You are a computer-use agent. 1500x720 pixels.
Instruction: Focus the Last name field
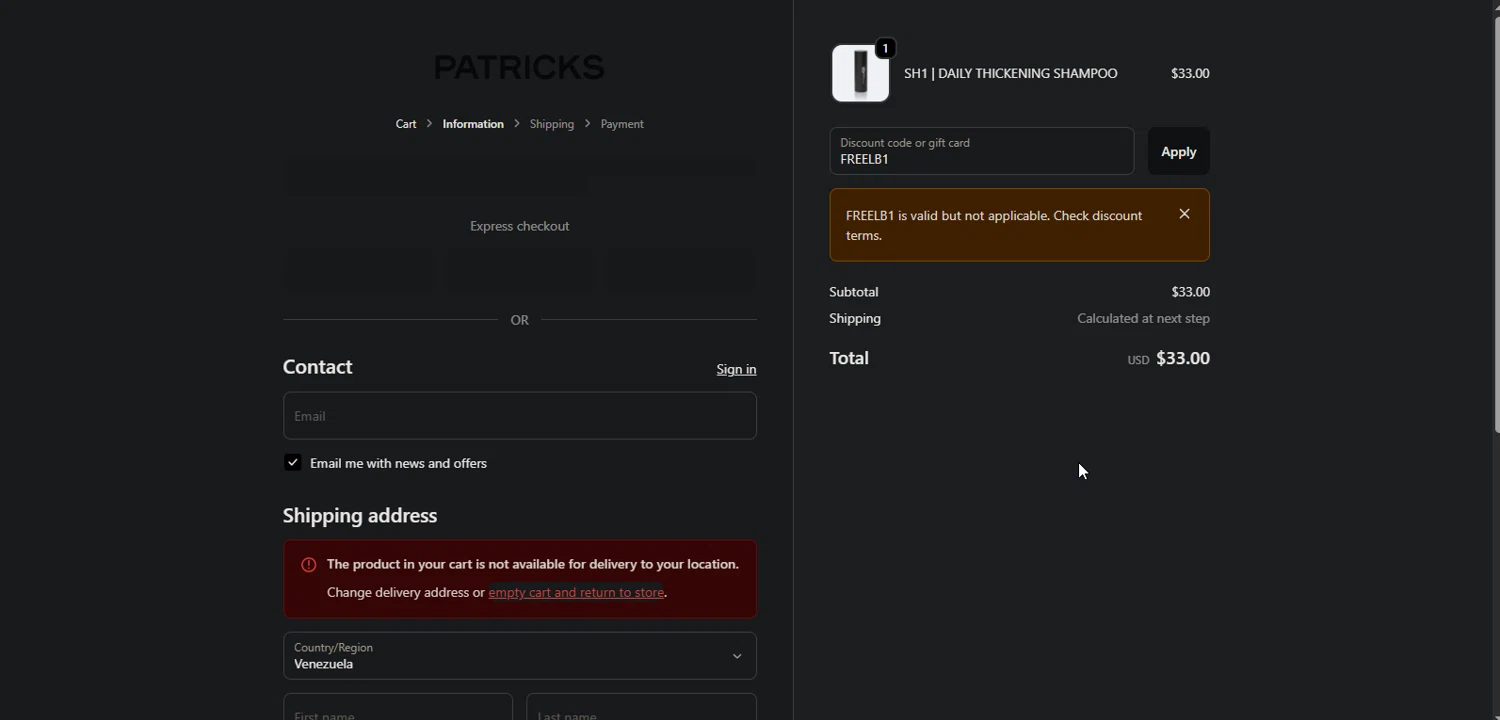tap(642, 707)
